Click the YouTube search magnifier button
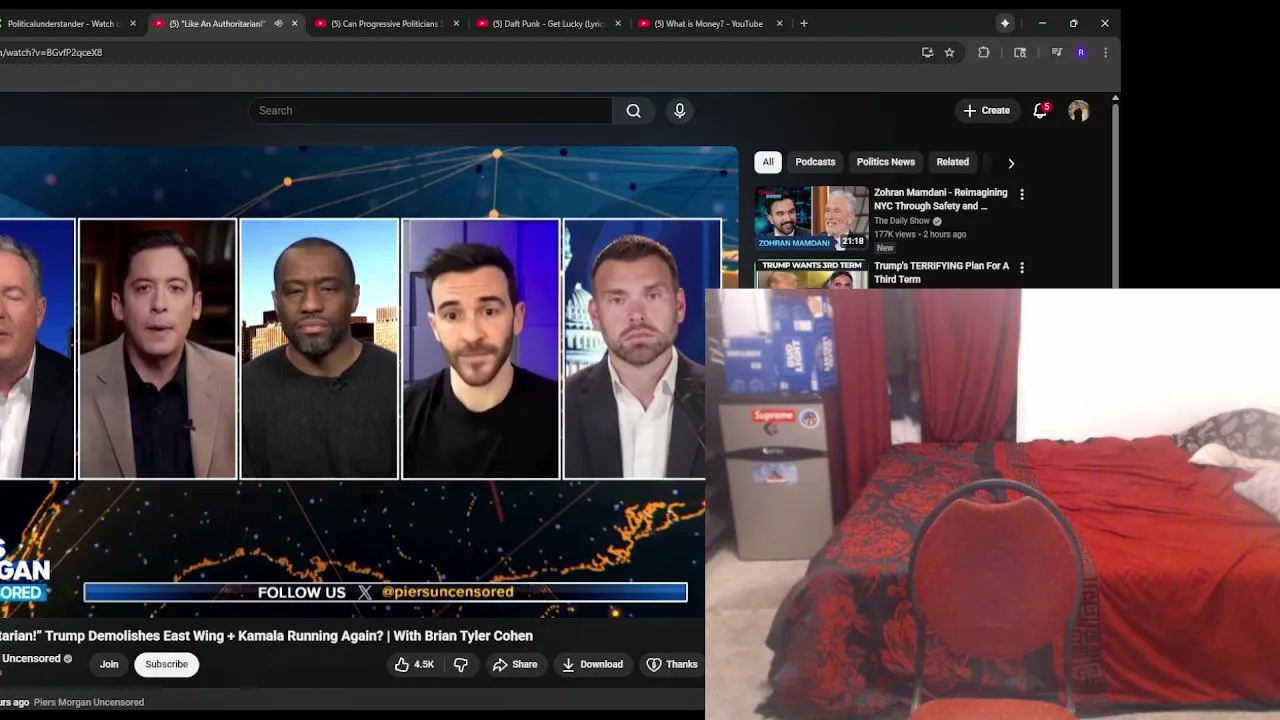1280x720 pixels. pos(633,111)
